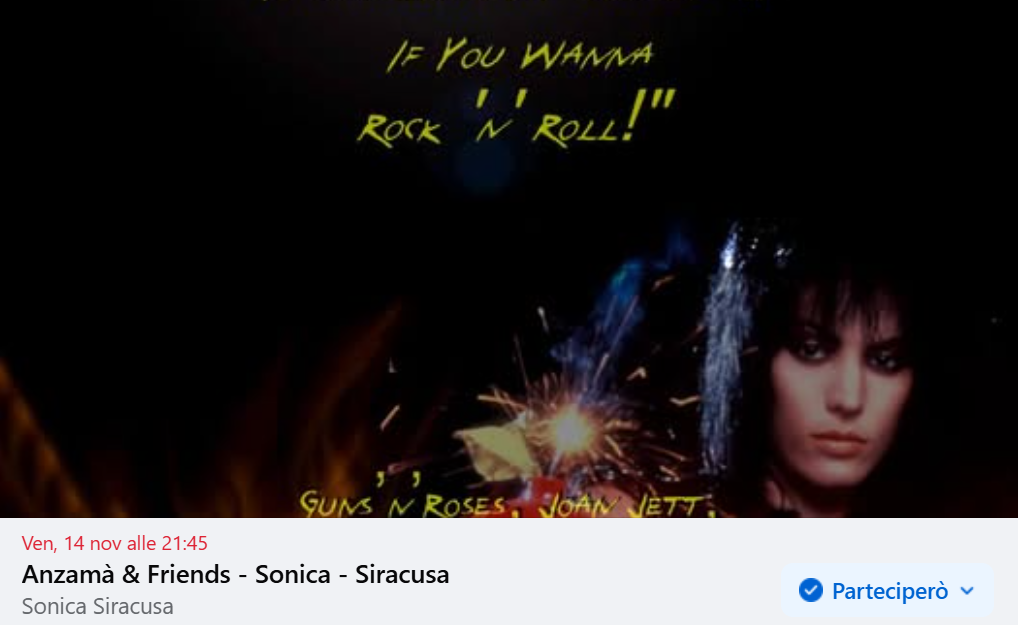Open the Anzamà & Friends event title
This screenshot has width=1018, height=625.
[x=235, y=575]
